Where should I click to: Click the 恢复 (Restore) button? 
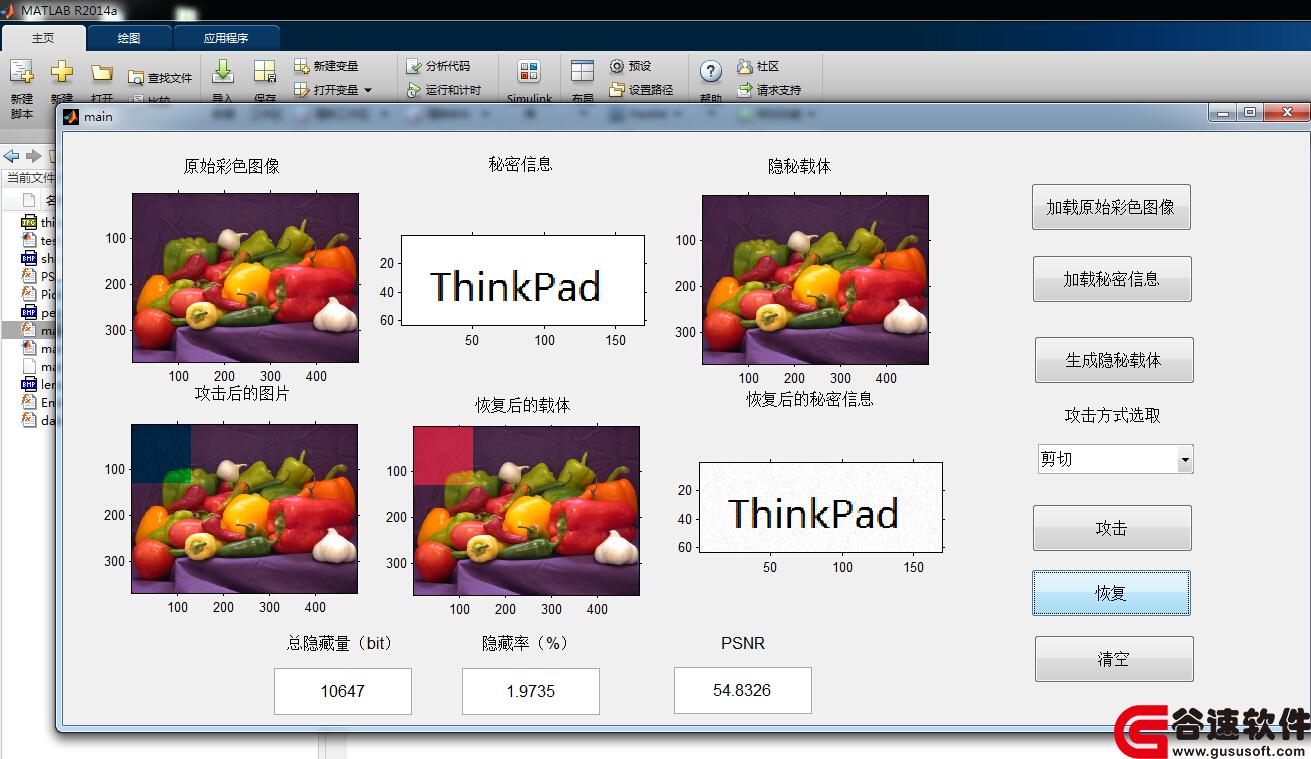coord(1112,593)
